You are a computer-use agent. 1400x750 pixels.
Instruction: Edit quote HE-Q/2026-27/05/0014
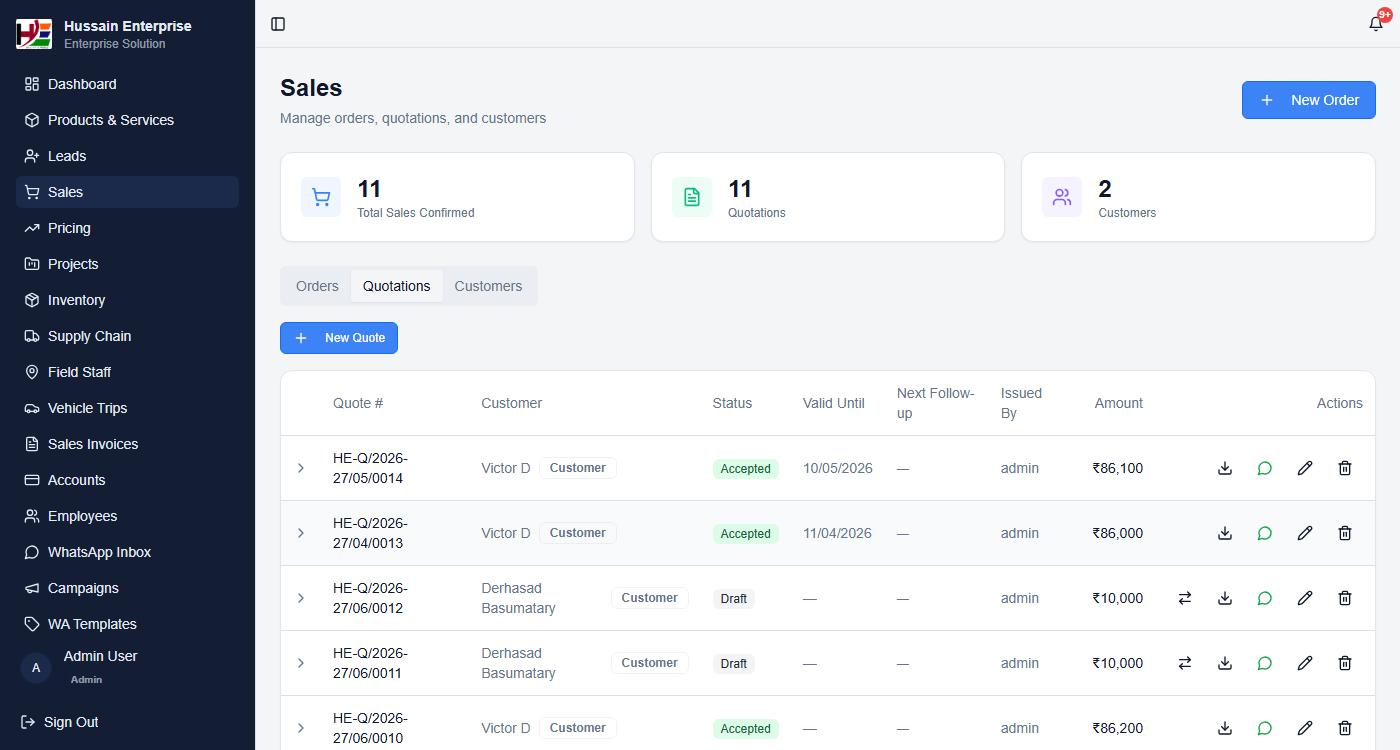coord(1305,468)
